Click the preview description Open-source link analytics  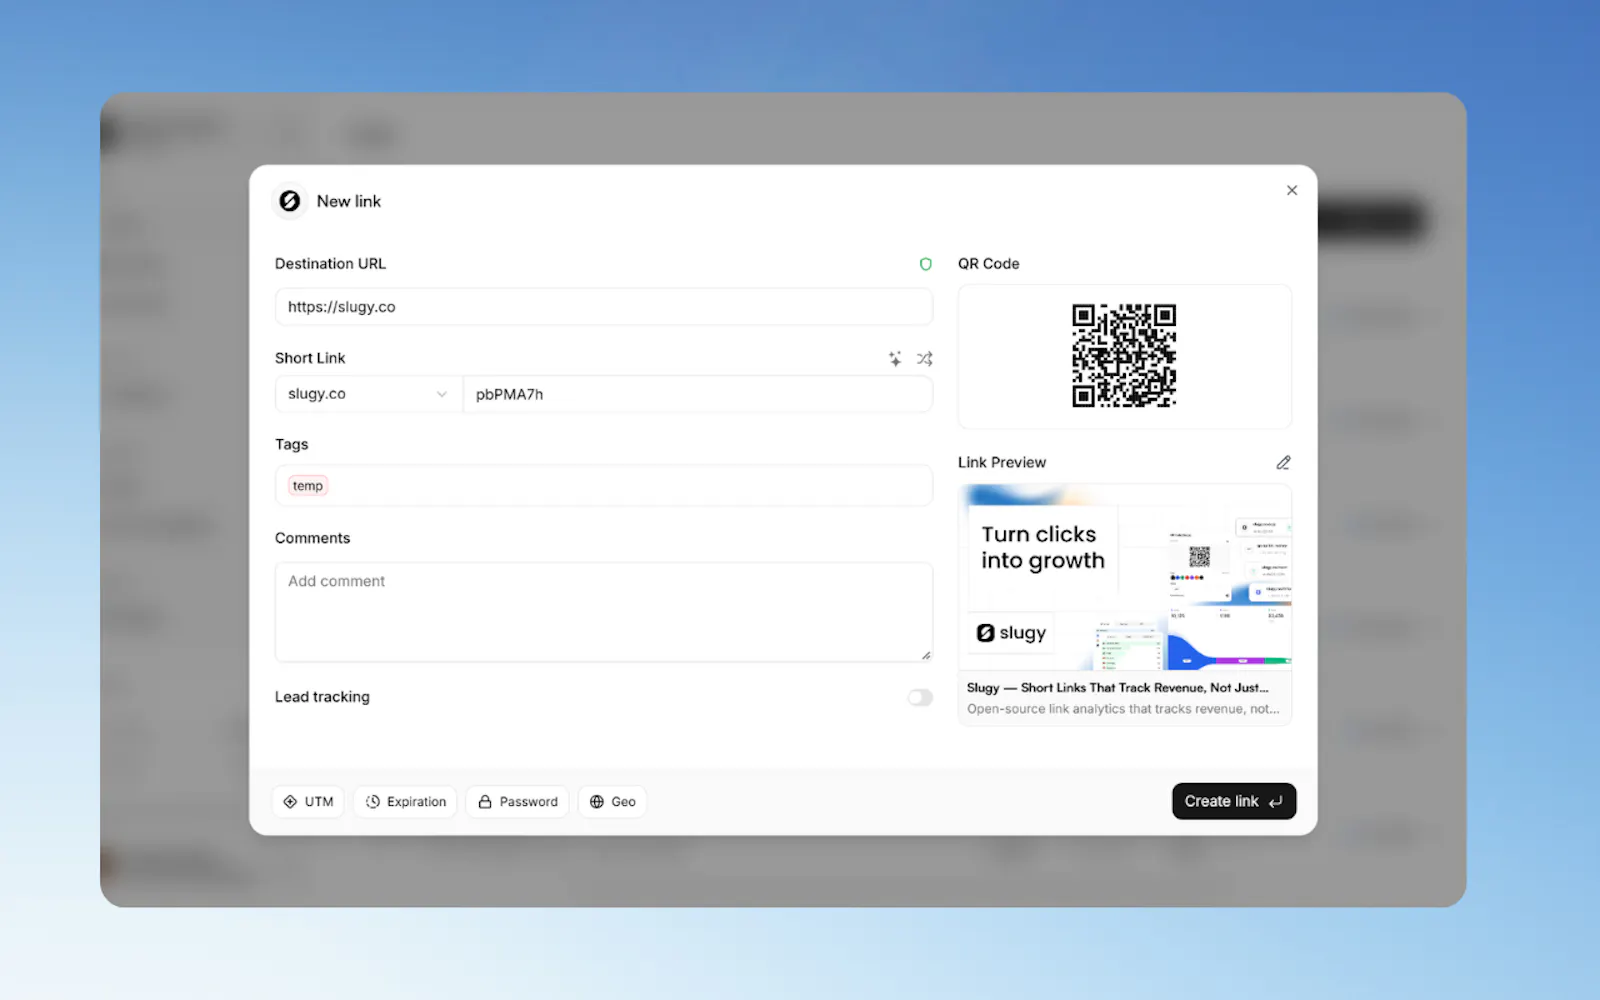[1123, 709]
